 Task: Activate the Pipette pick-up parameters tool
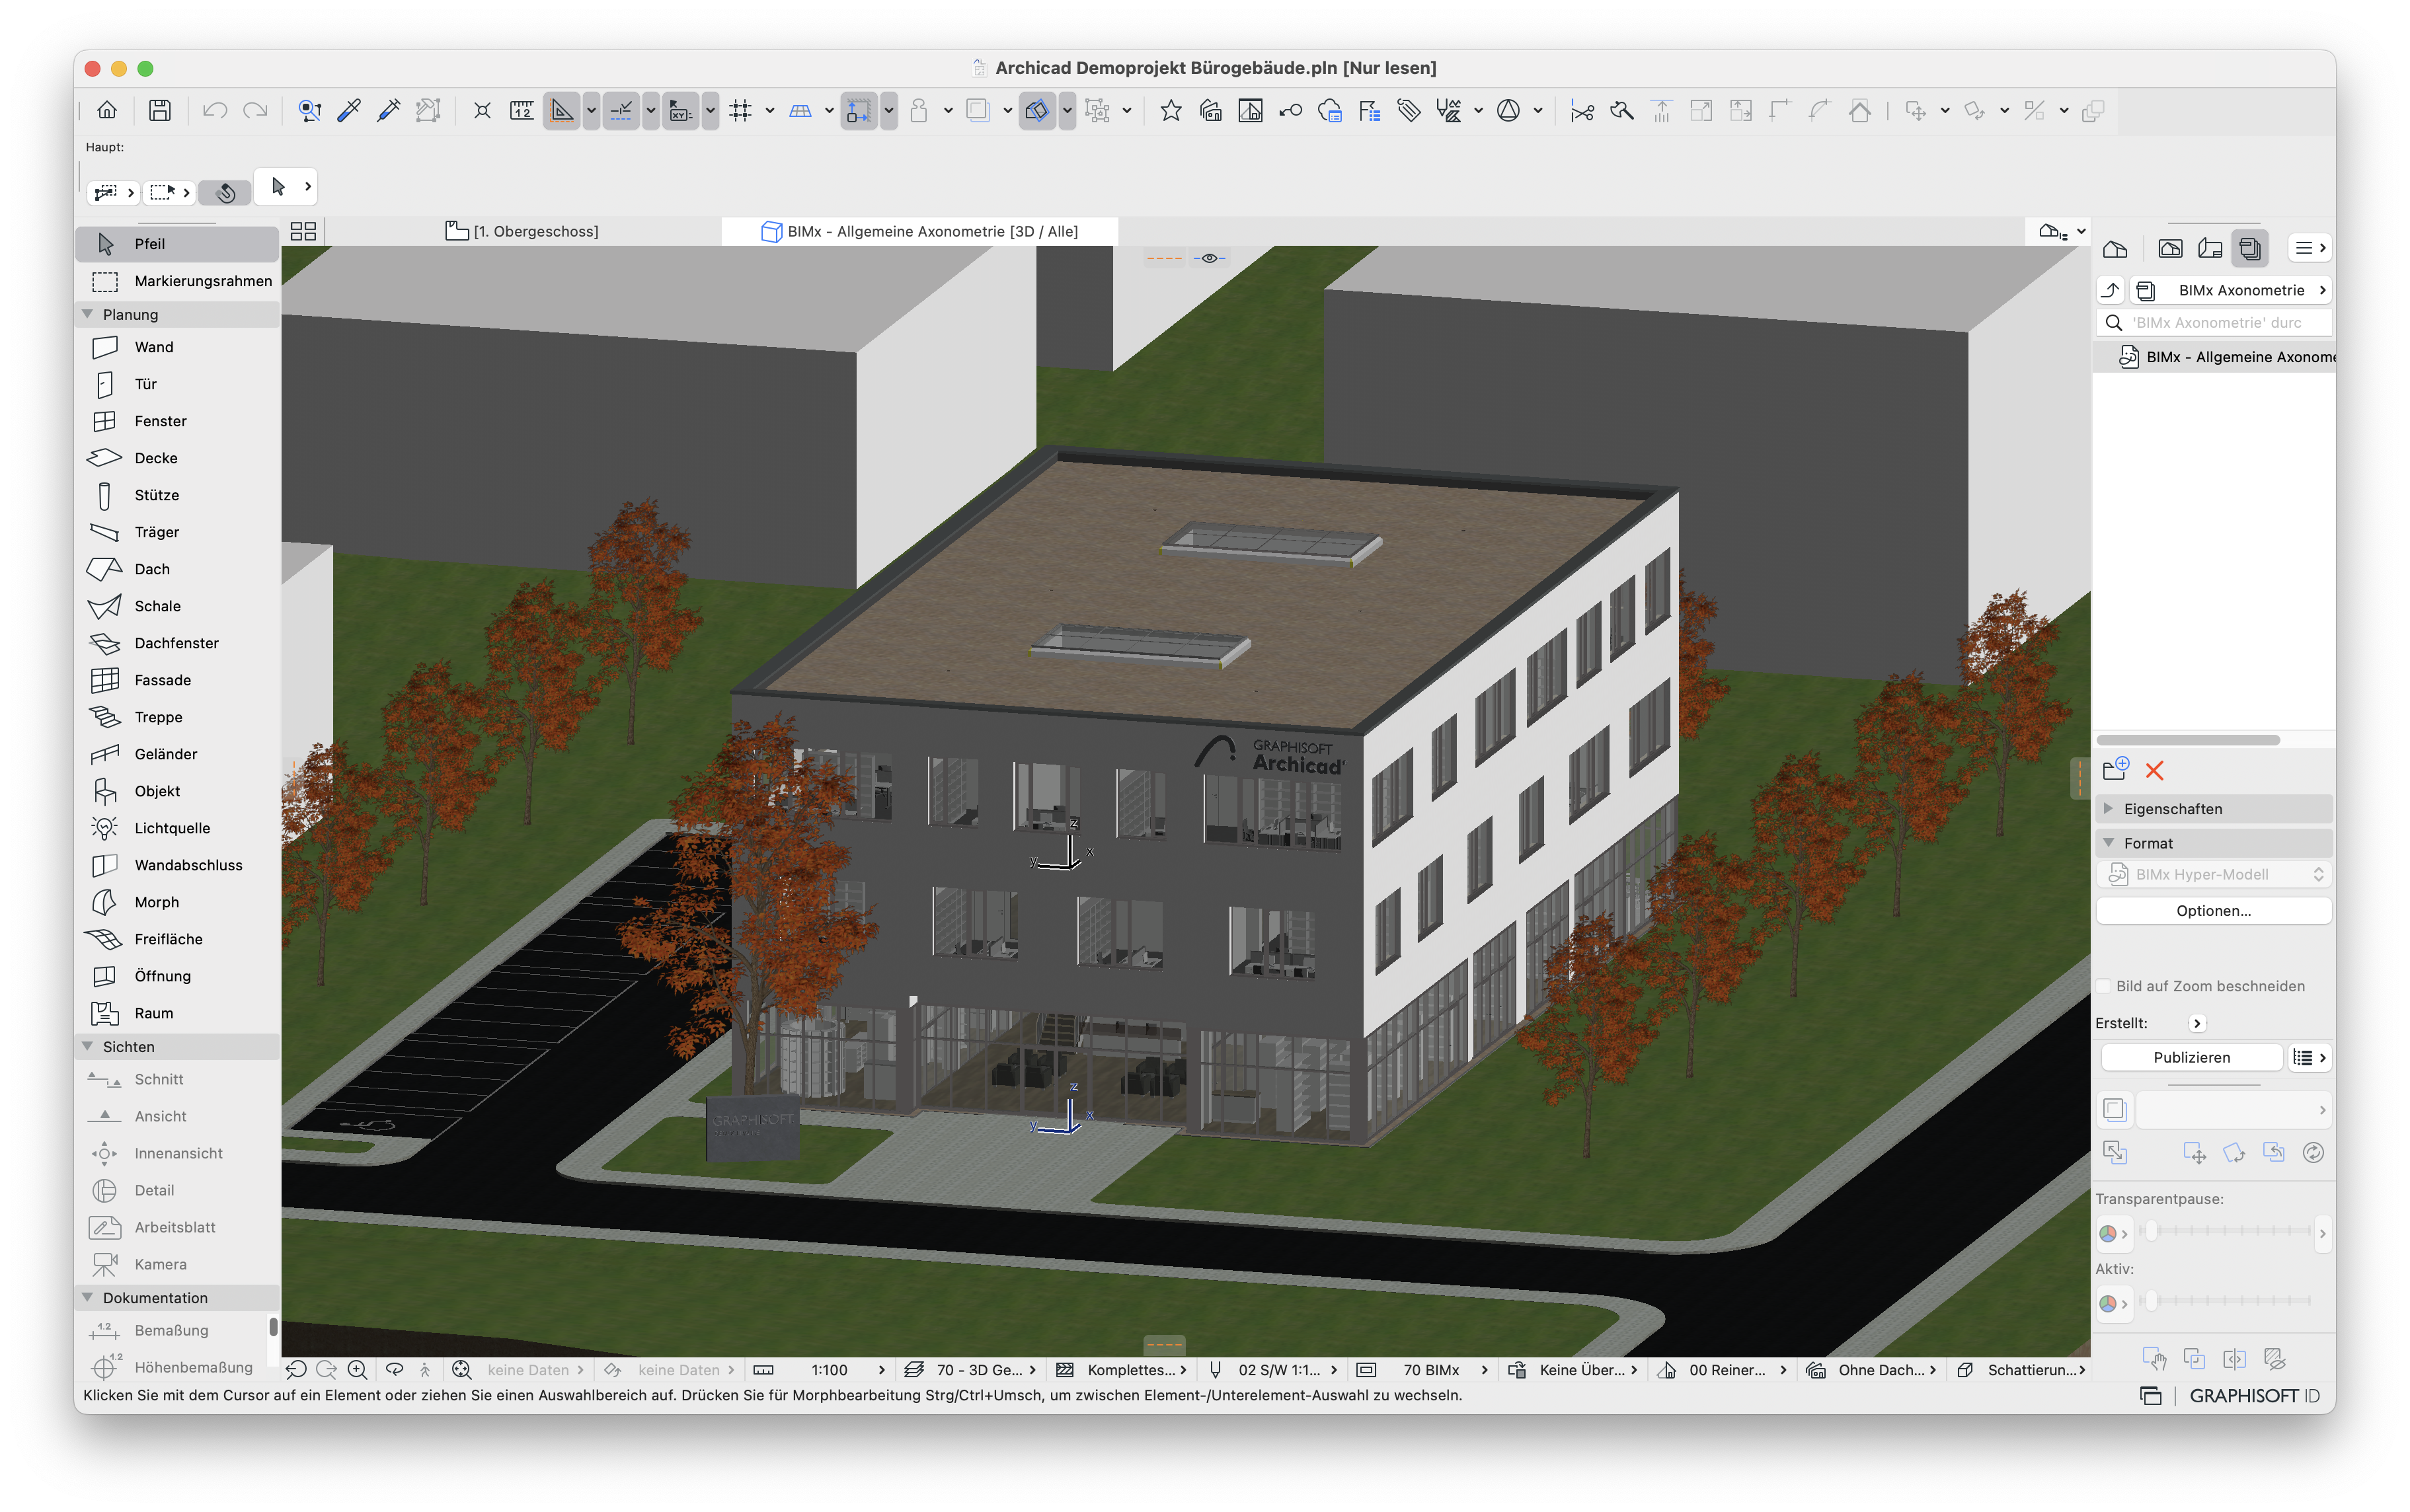tap(349, 110)
